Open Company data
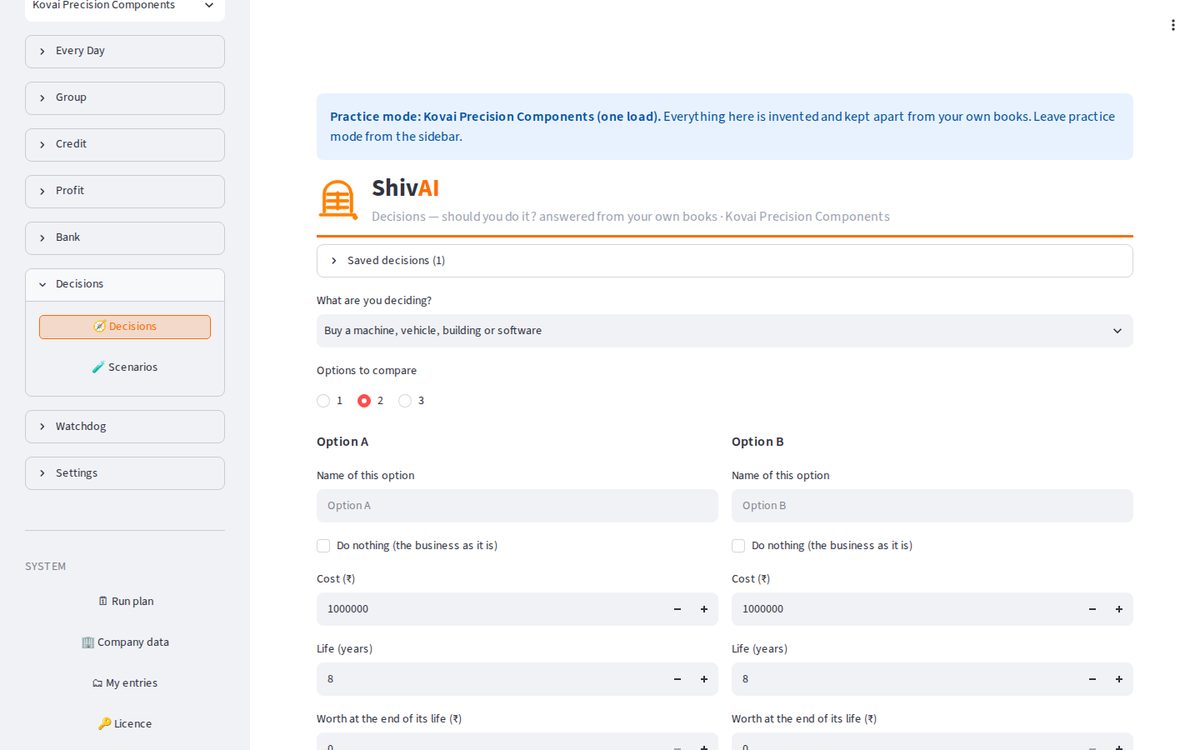 click(x=125, y=643)
